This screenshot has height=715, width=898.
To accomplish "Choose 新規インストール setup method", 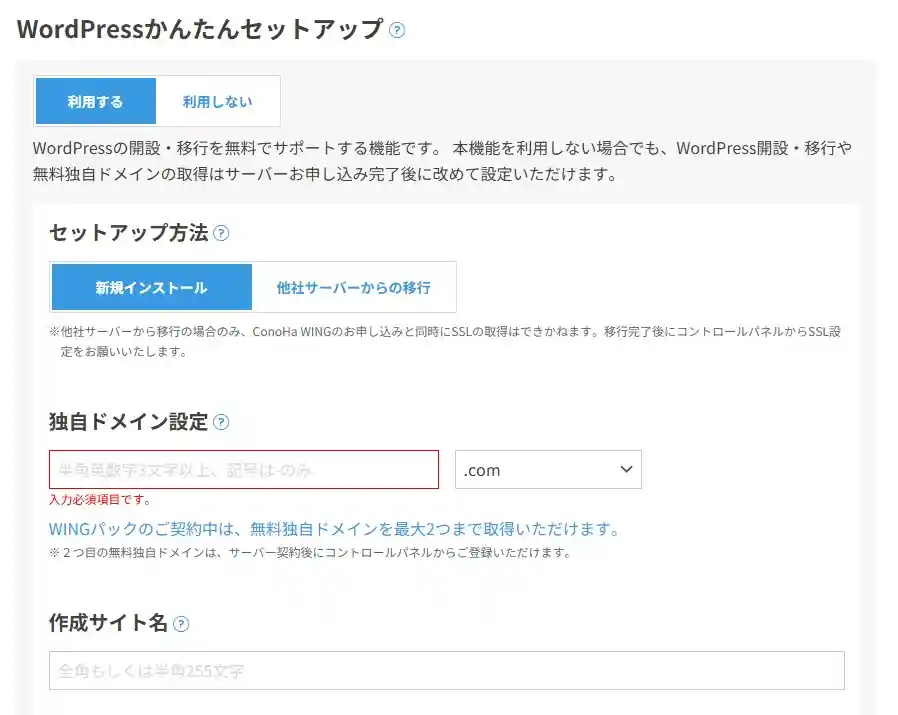I will pyautogui.click(x=152, y=287).
